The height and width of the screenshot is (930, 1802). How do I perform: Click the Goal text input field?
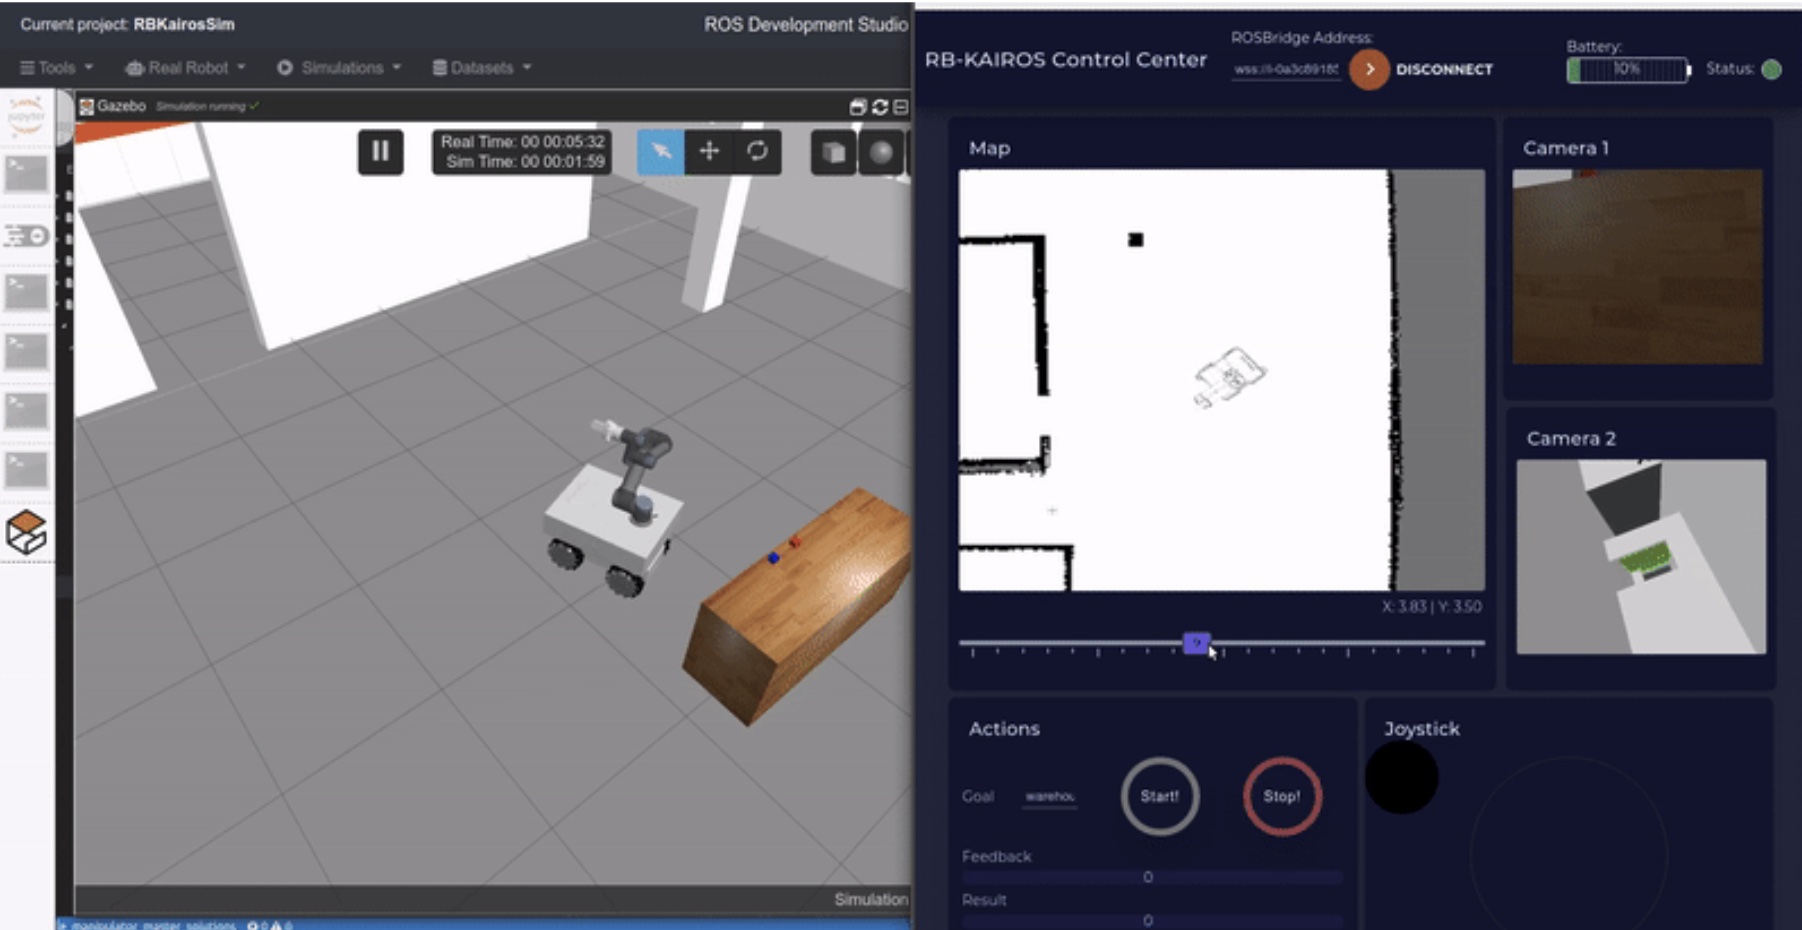[x=1050, y=797]
